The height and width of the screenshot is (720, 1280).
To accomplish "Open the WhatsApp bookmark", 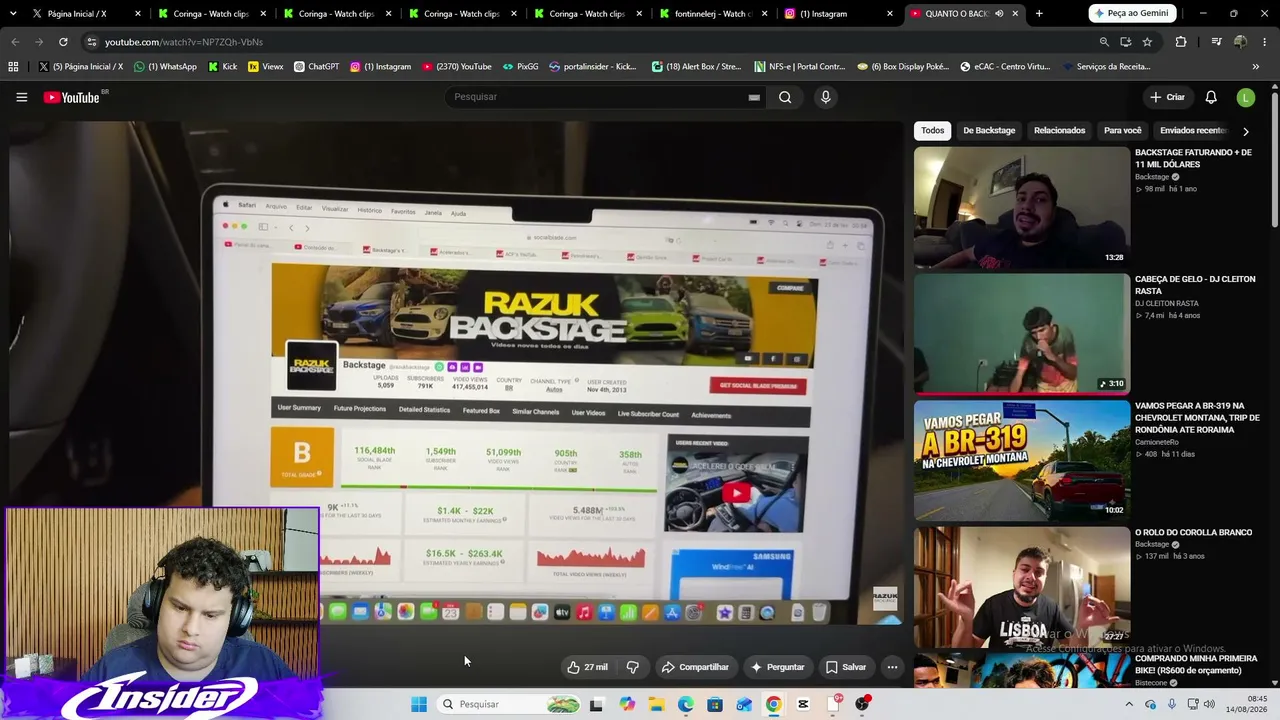I will [x=165, y=67].
